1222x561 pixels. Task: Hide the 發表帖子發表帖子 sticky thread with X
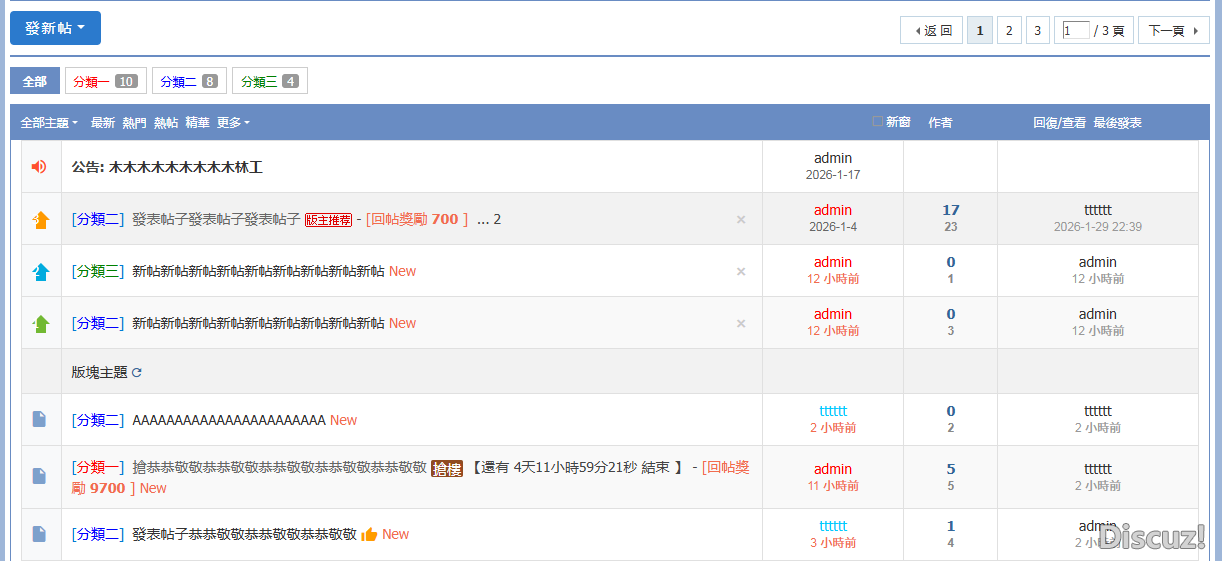tap(741, 220)
